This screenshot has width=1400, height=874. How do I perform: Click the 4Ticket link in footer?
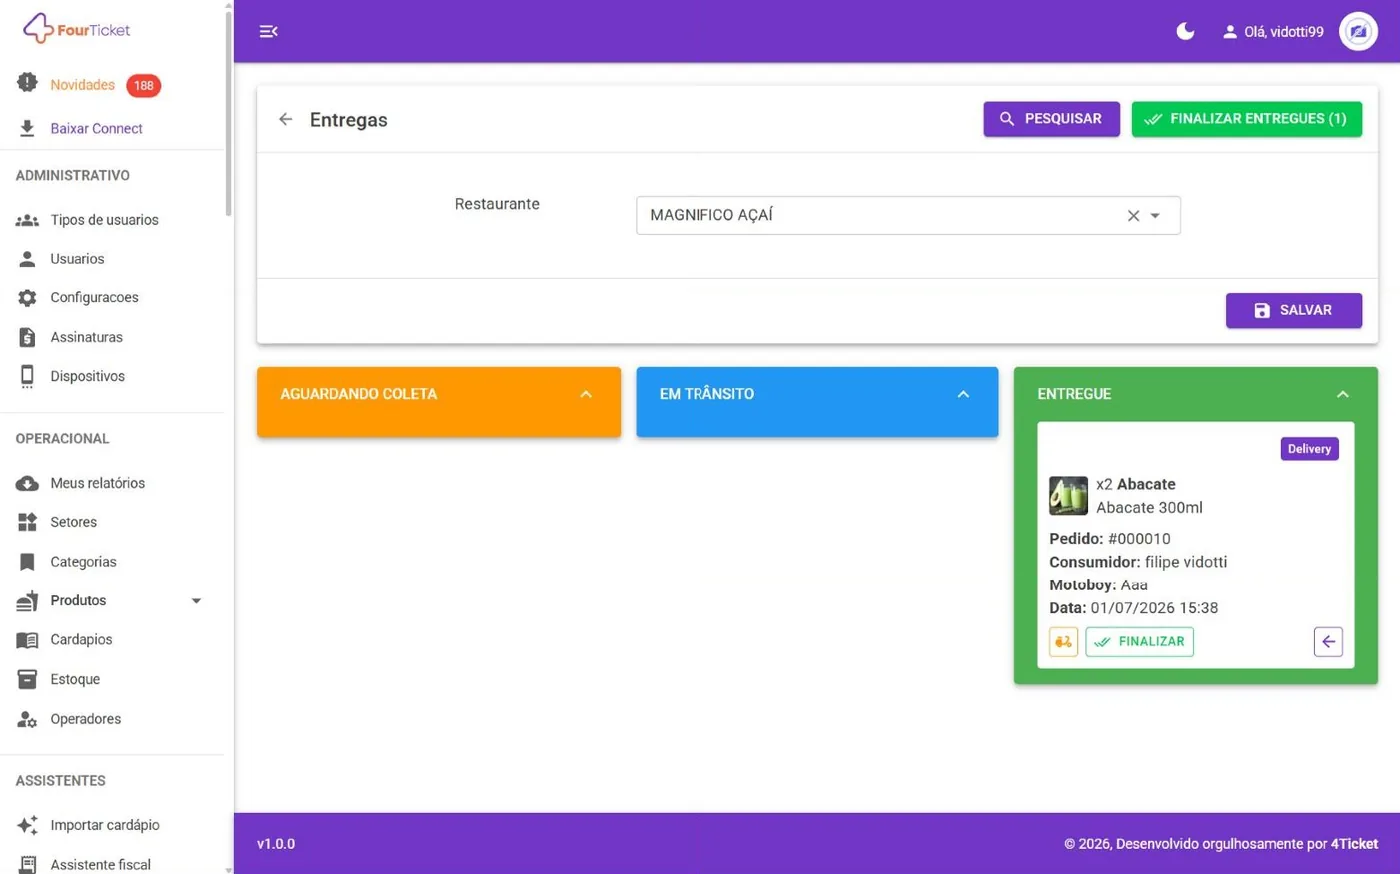coord(1354,844)
